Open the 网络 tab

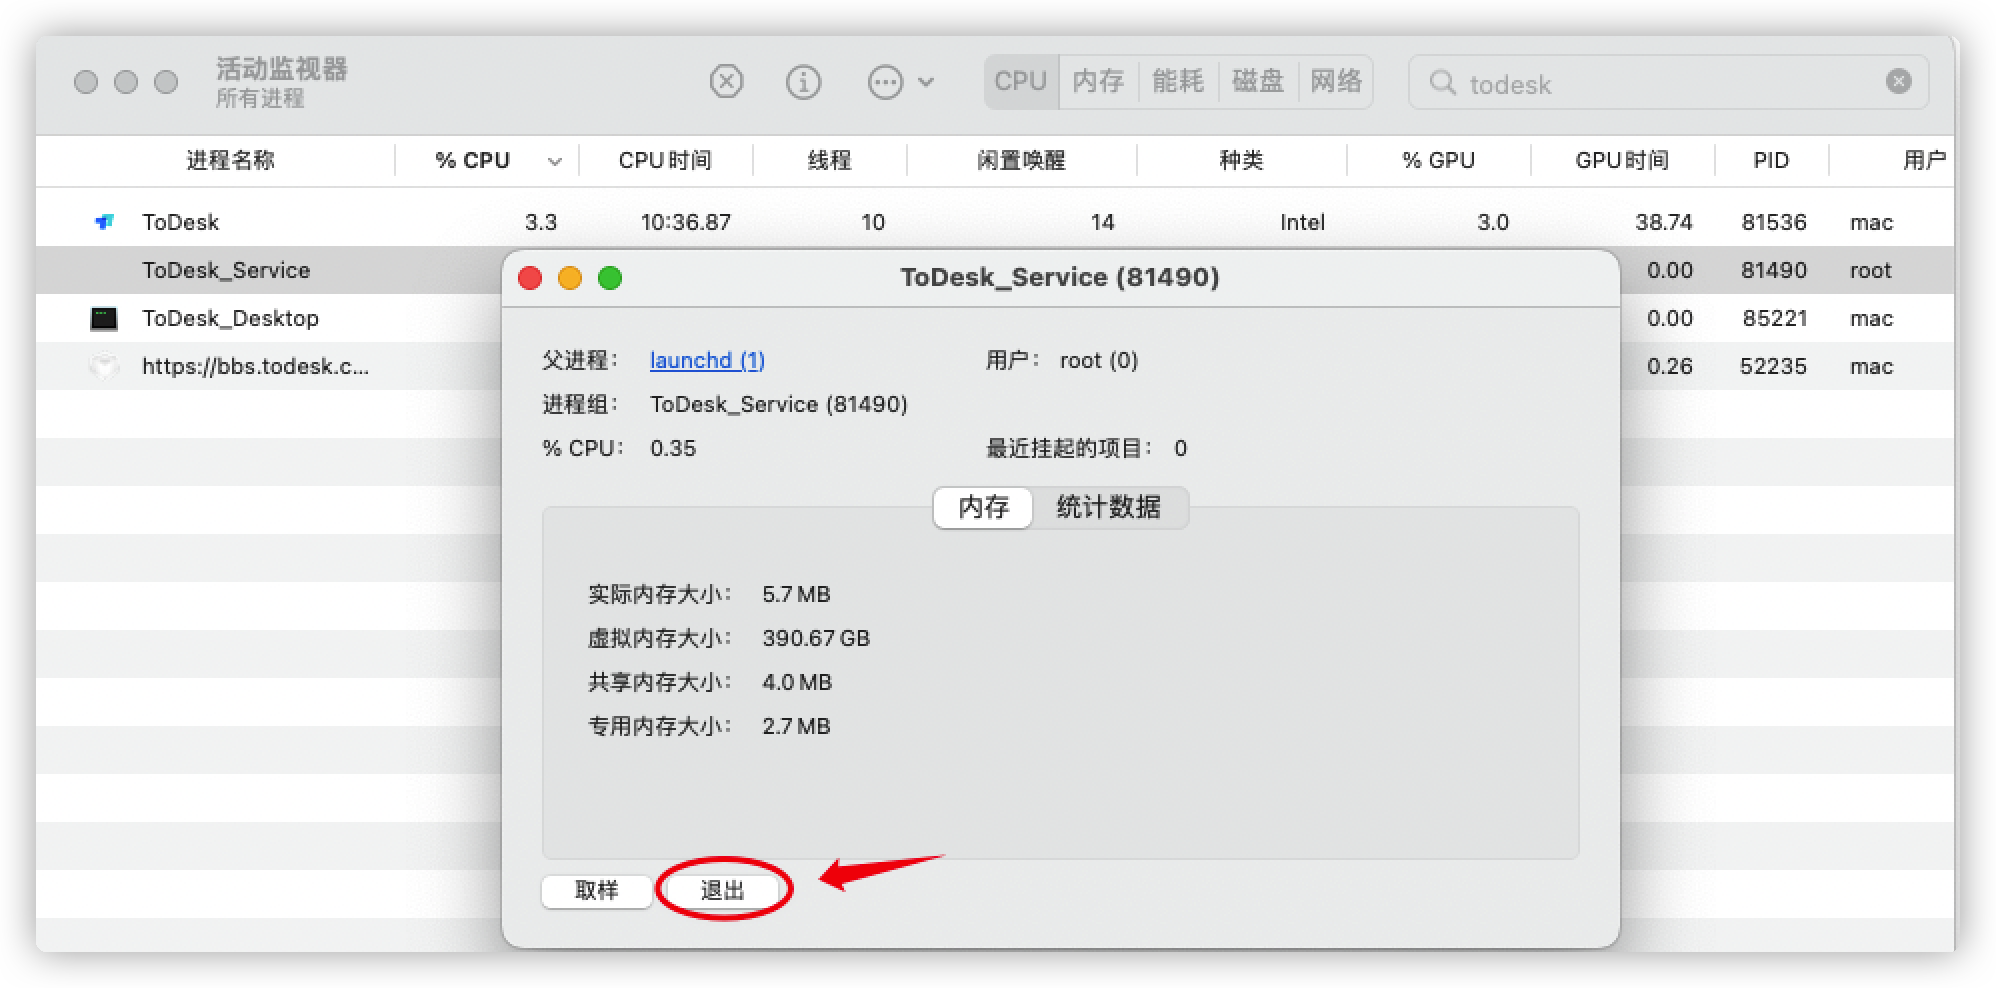(1336, 82)
